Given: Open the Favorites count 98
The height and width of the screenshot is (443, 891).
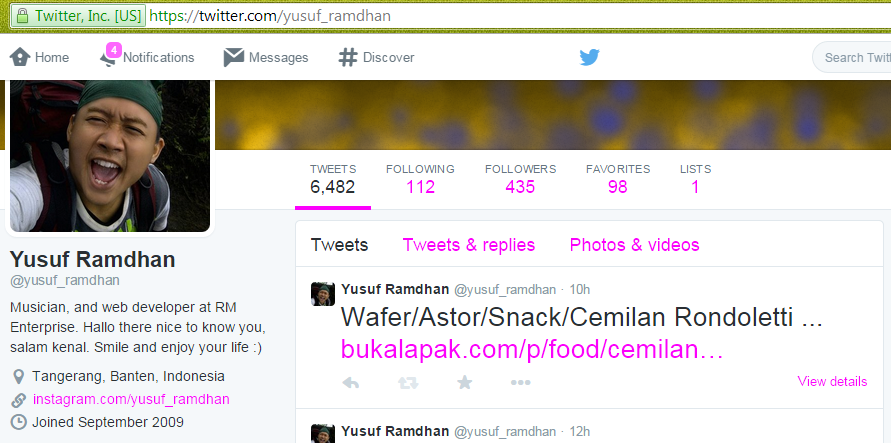Looking at the screenshot, I should click(x=618, y=179).
